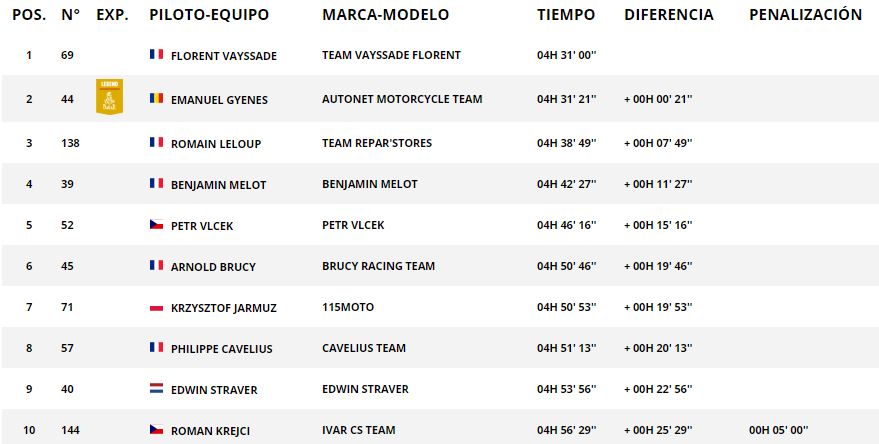Click Autonet Motorcycle Team name
Image resolution: width=879 pixels, height=444 pixels.
coord(402,99)
